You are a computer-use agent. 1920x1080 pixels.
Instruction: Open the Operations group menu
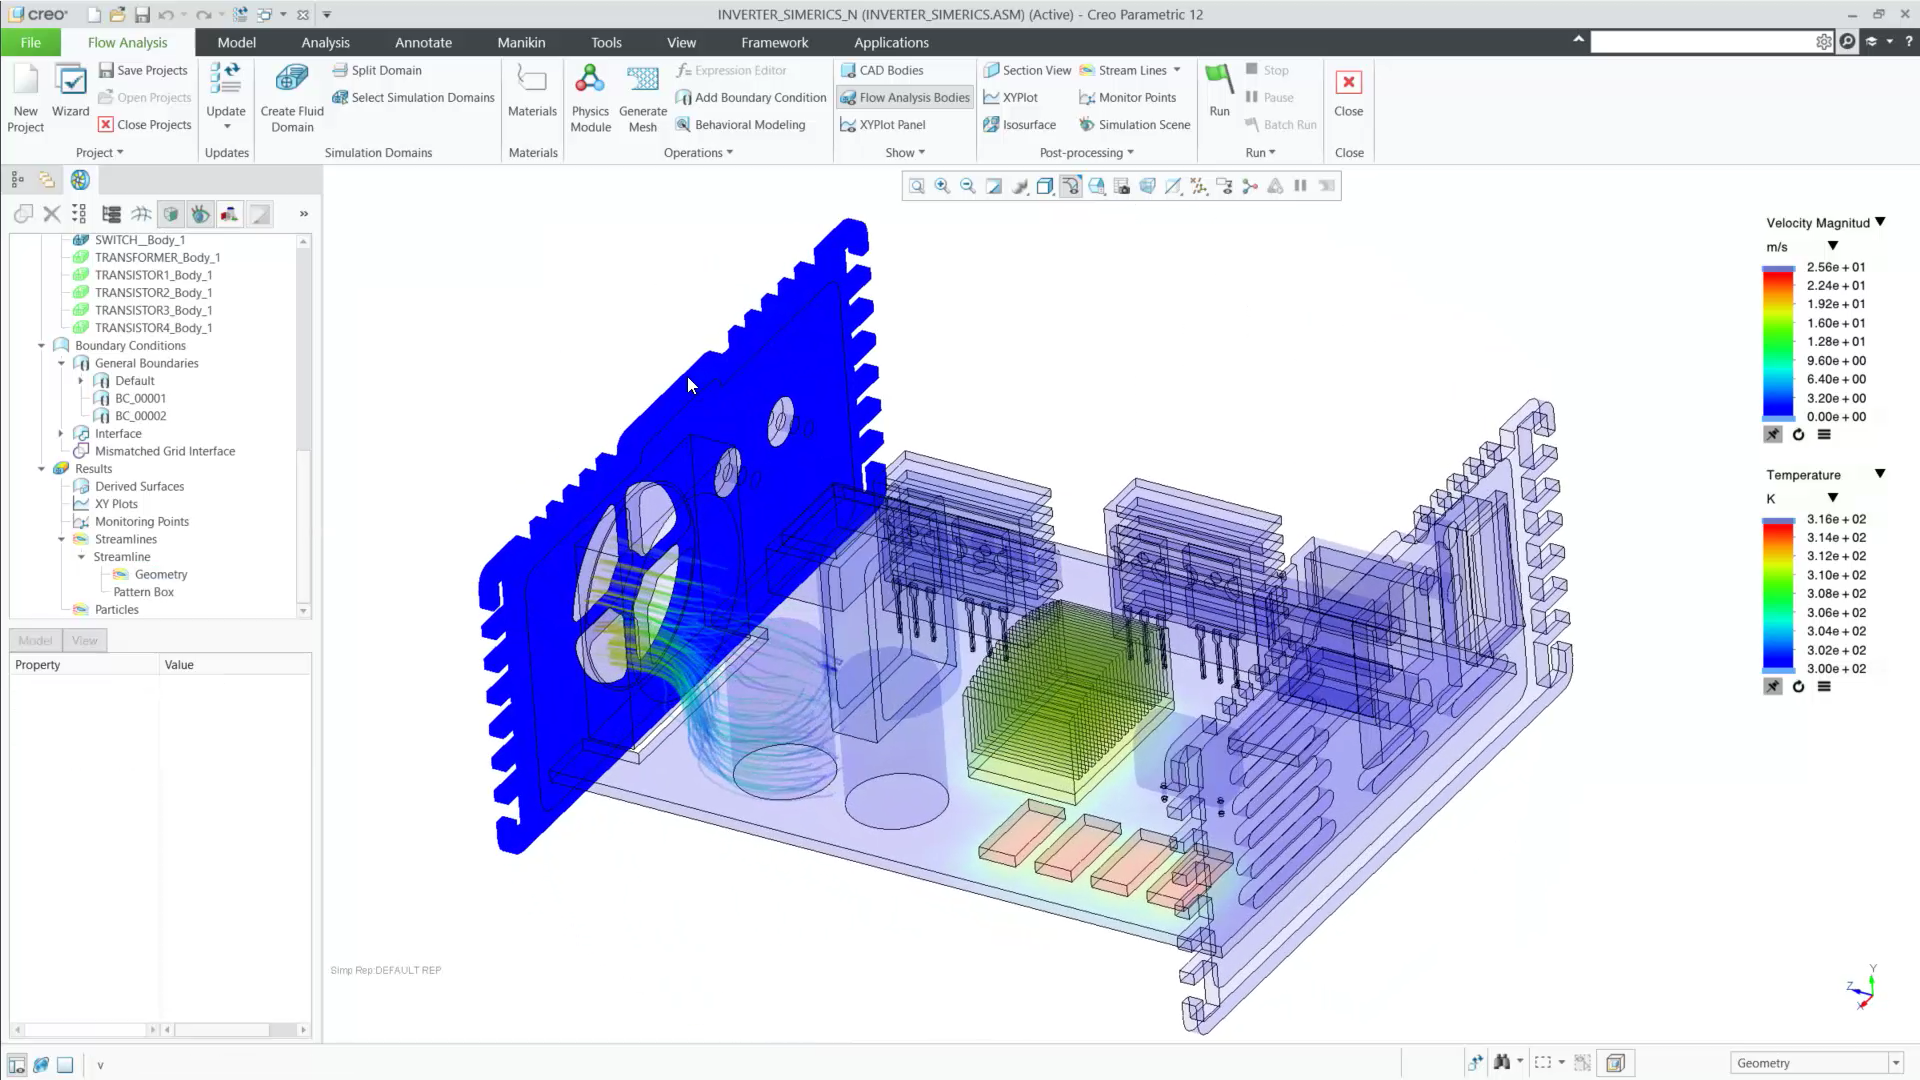tap(698, 152)
